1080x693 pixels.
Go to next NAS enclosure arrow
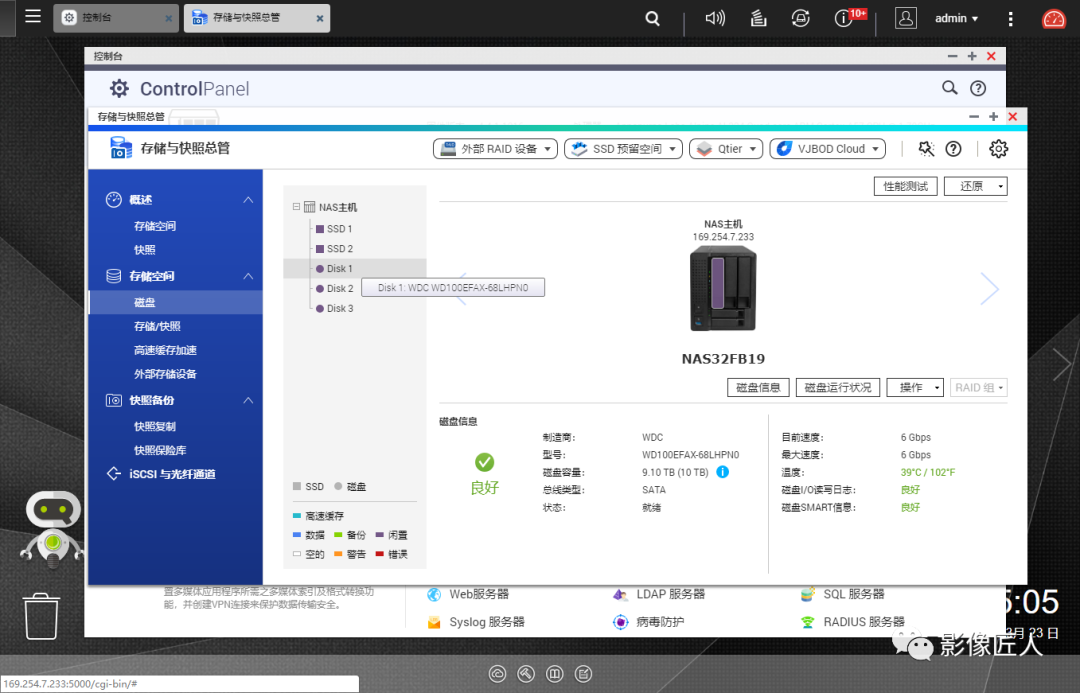tap(989, 289)
